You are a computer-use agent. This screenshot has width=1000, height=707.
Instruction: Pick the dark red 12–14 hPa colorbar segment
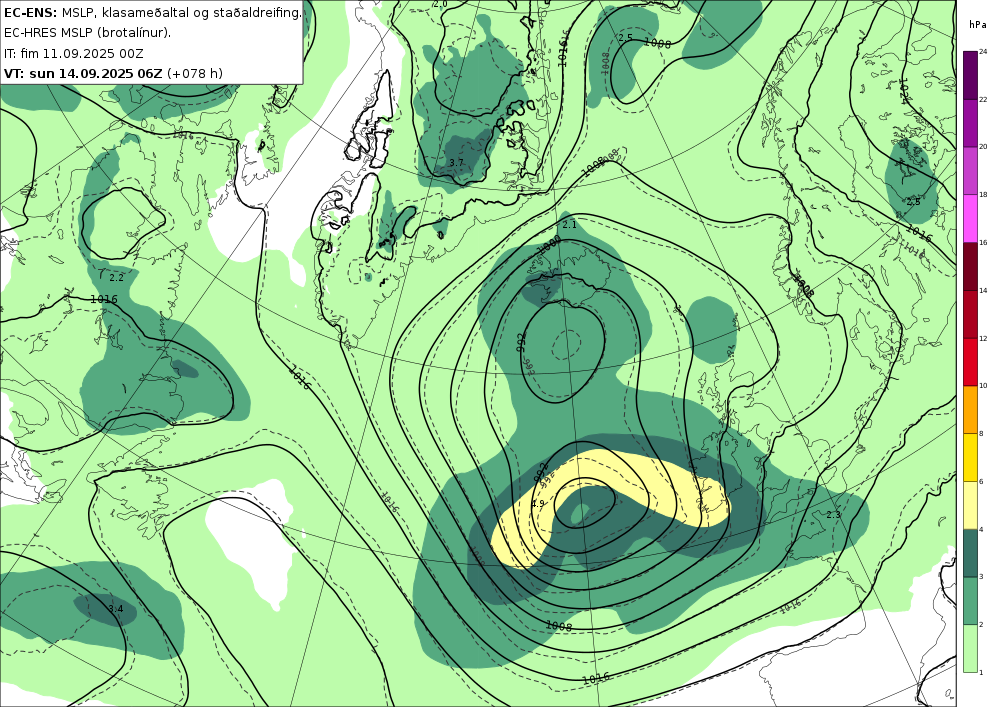970,314
